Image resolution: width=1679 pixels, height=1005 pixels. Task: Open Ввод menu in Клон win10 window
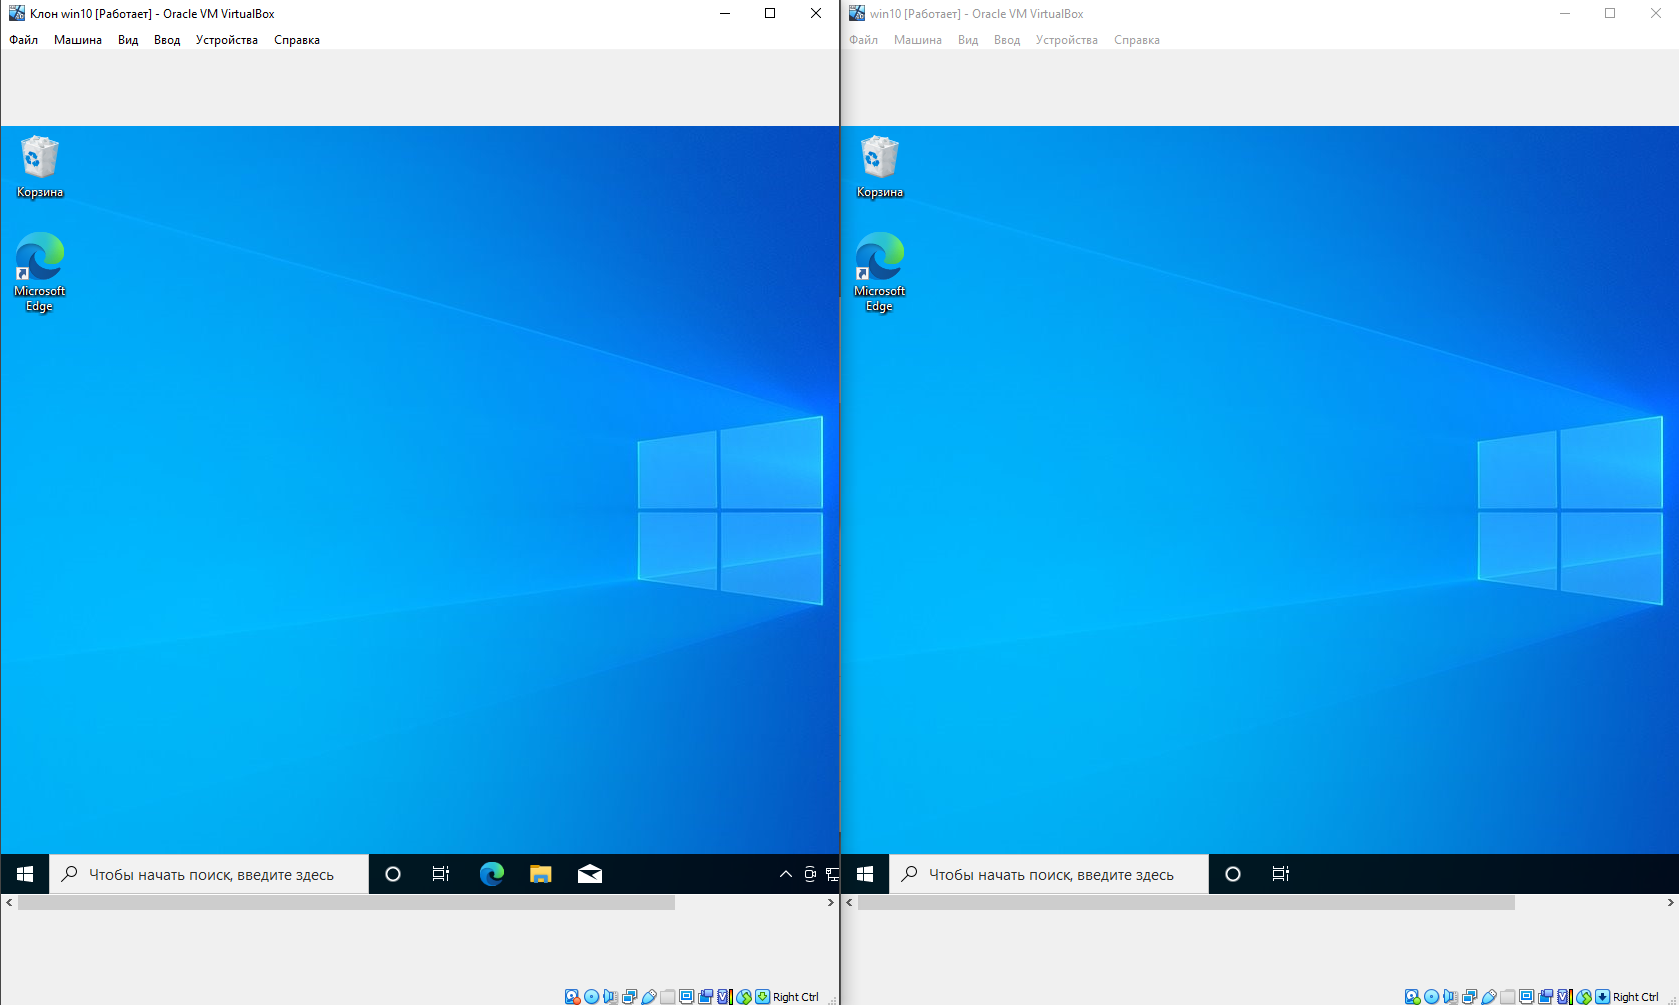[167, 40]
